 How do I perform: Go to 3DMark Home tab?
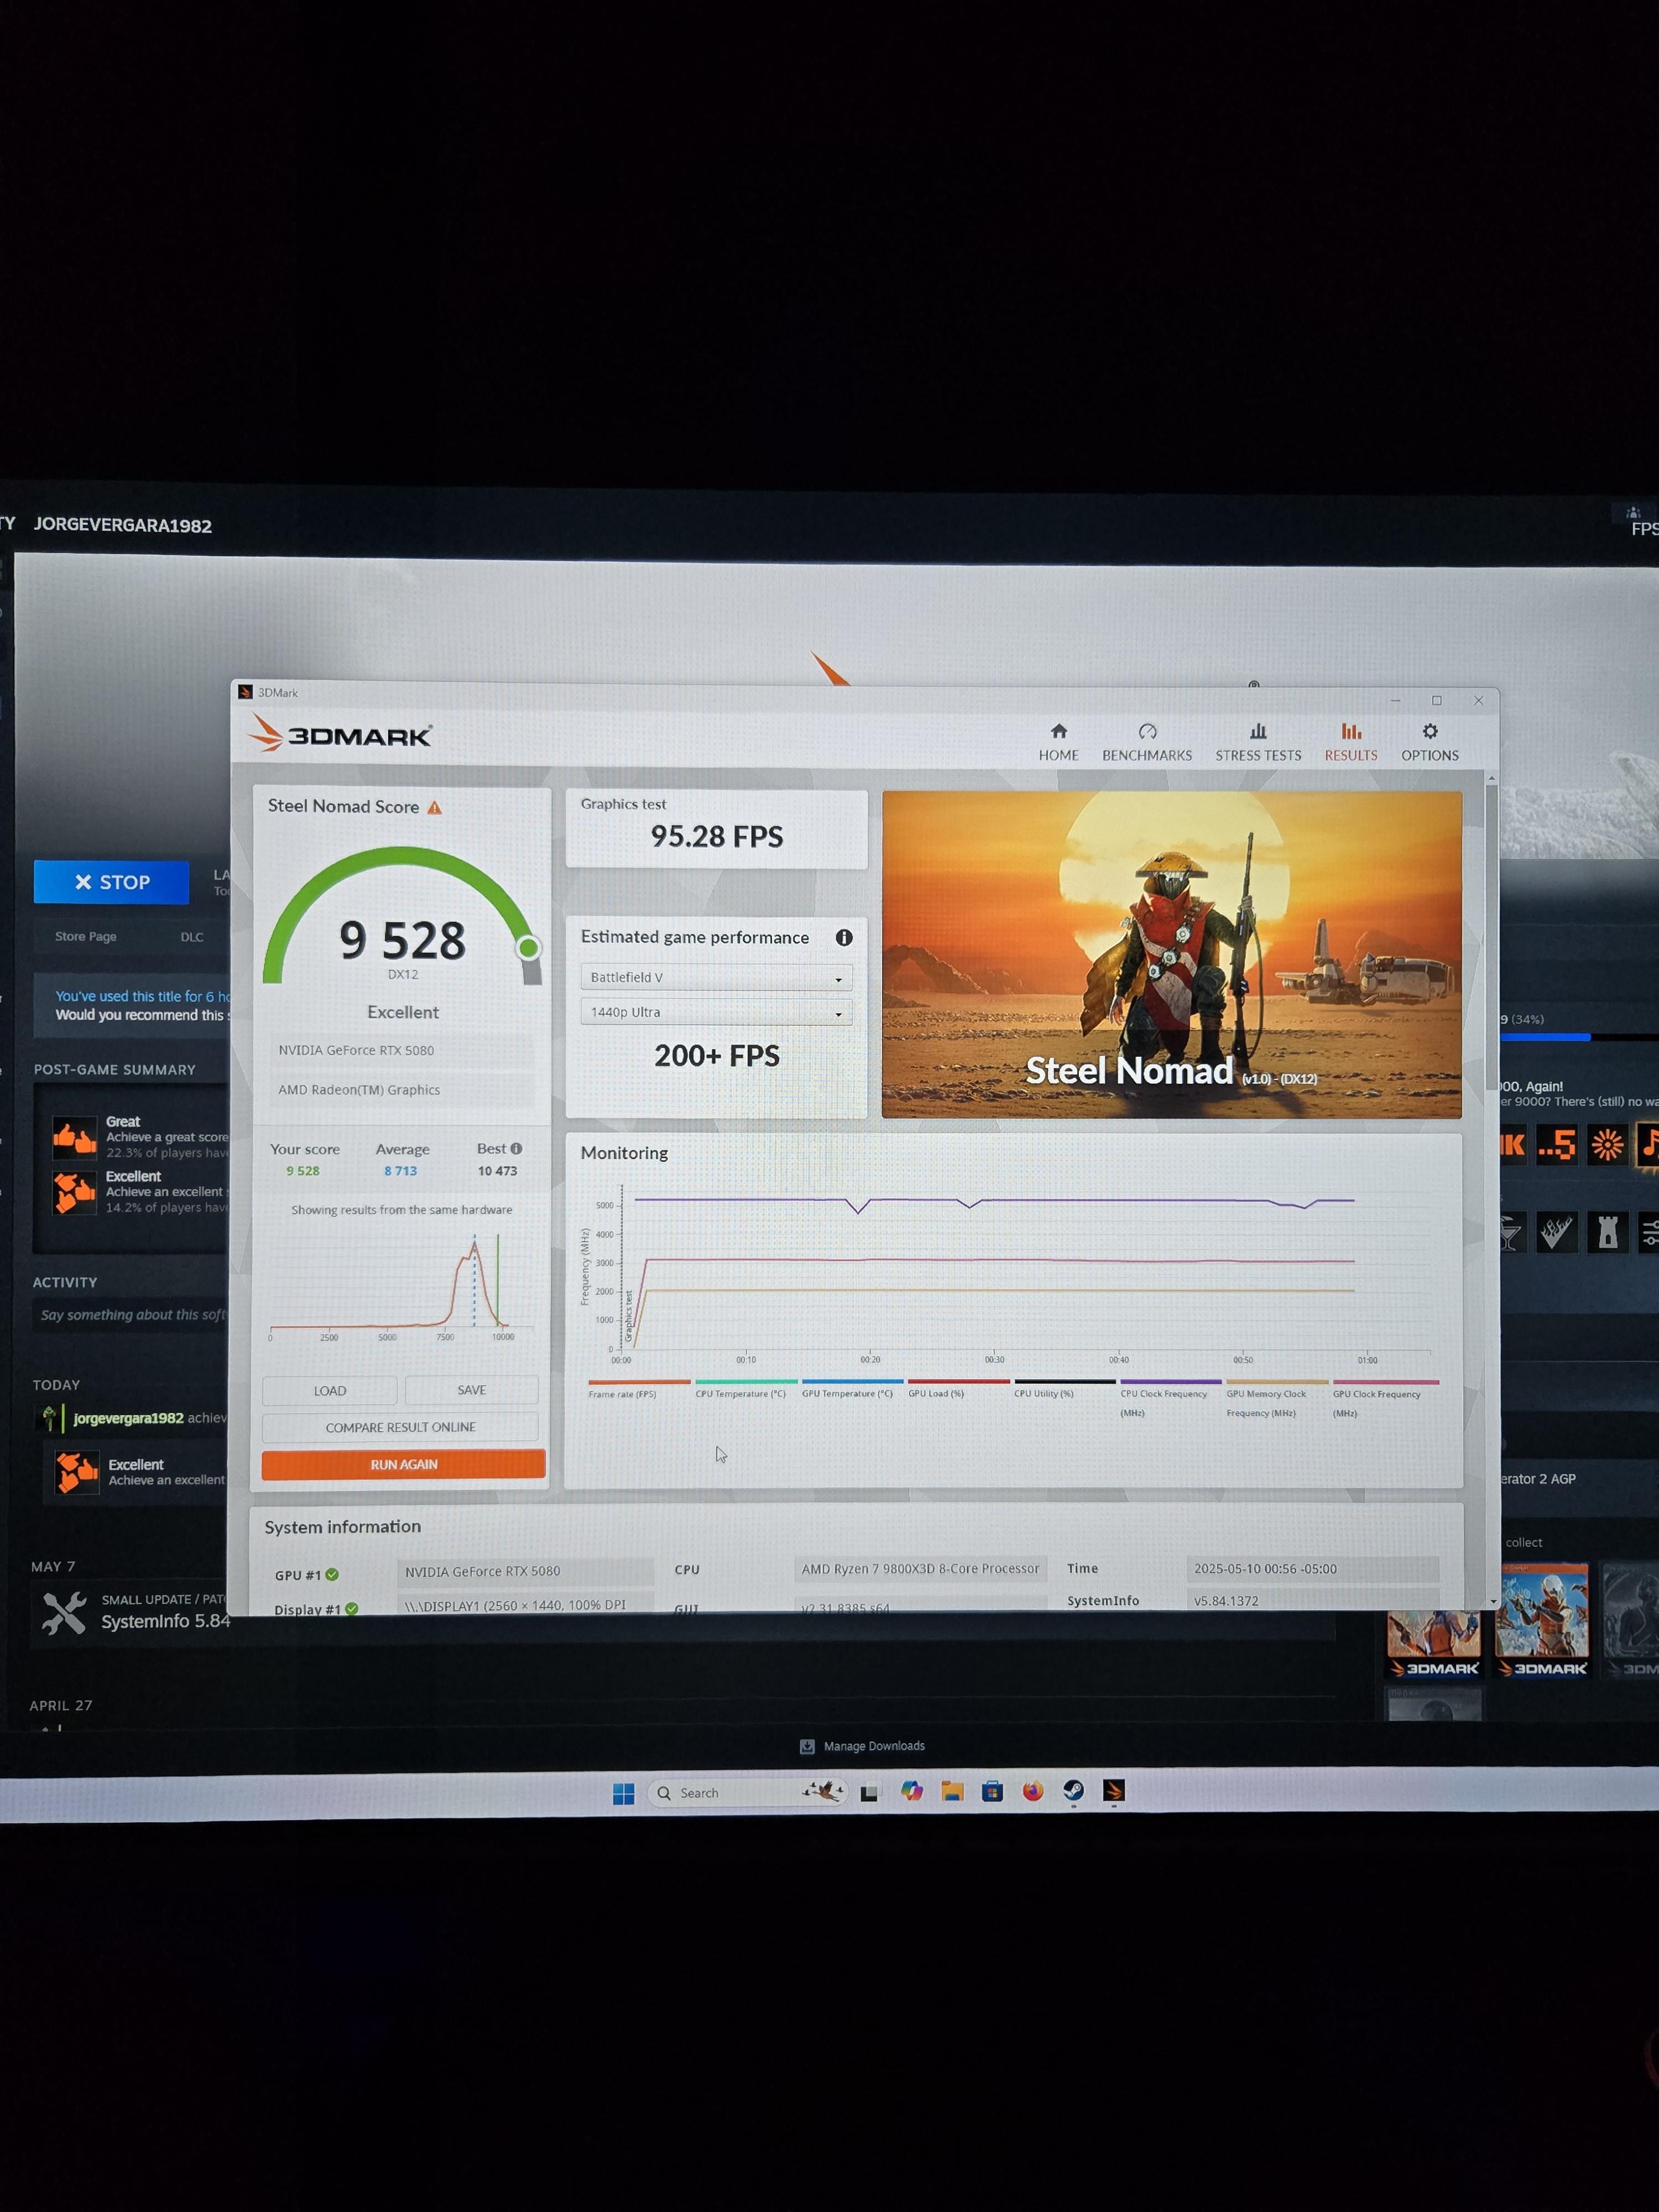pyautogui.click(x=1058, y=743)
